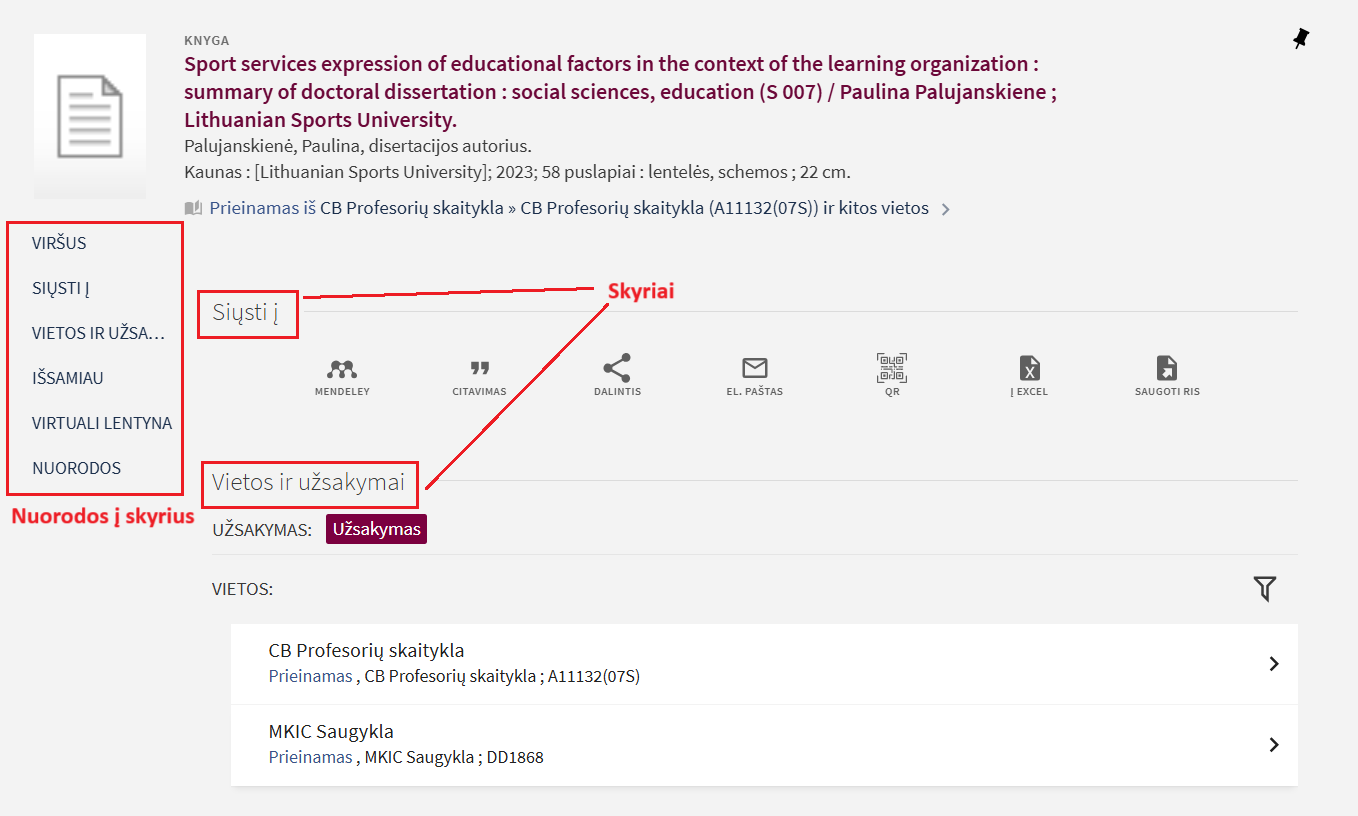Click the Mendeley export icon
This screenshot has width=1358, height=816.
342,369
